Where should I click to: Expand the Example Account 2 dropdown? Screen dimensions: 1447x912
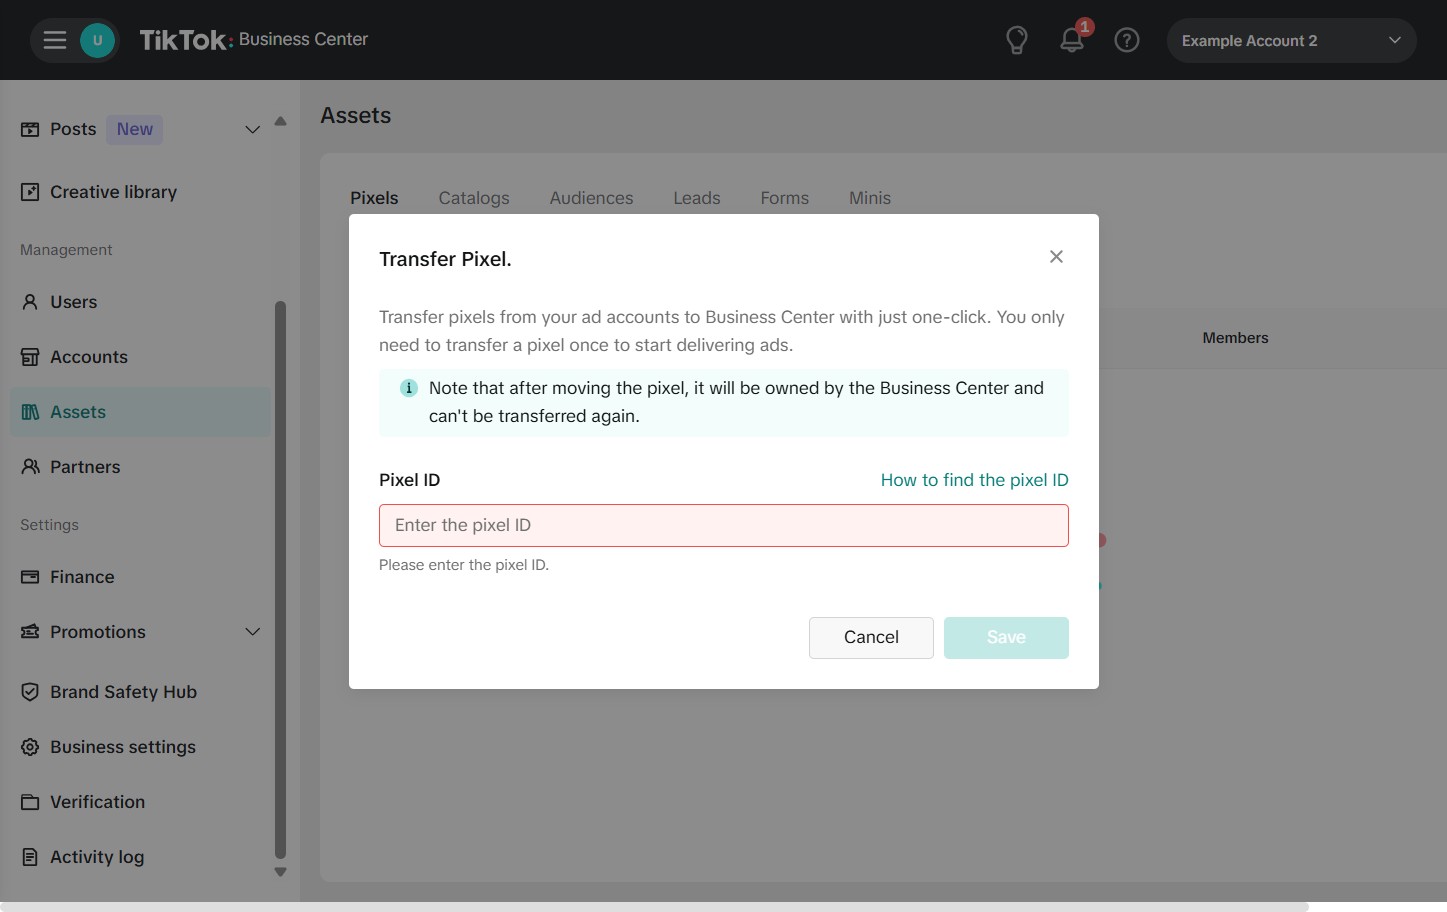pyautogui.click(x=1290, y=41)
